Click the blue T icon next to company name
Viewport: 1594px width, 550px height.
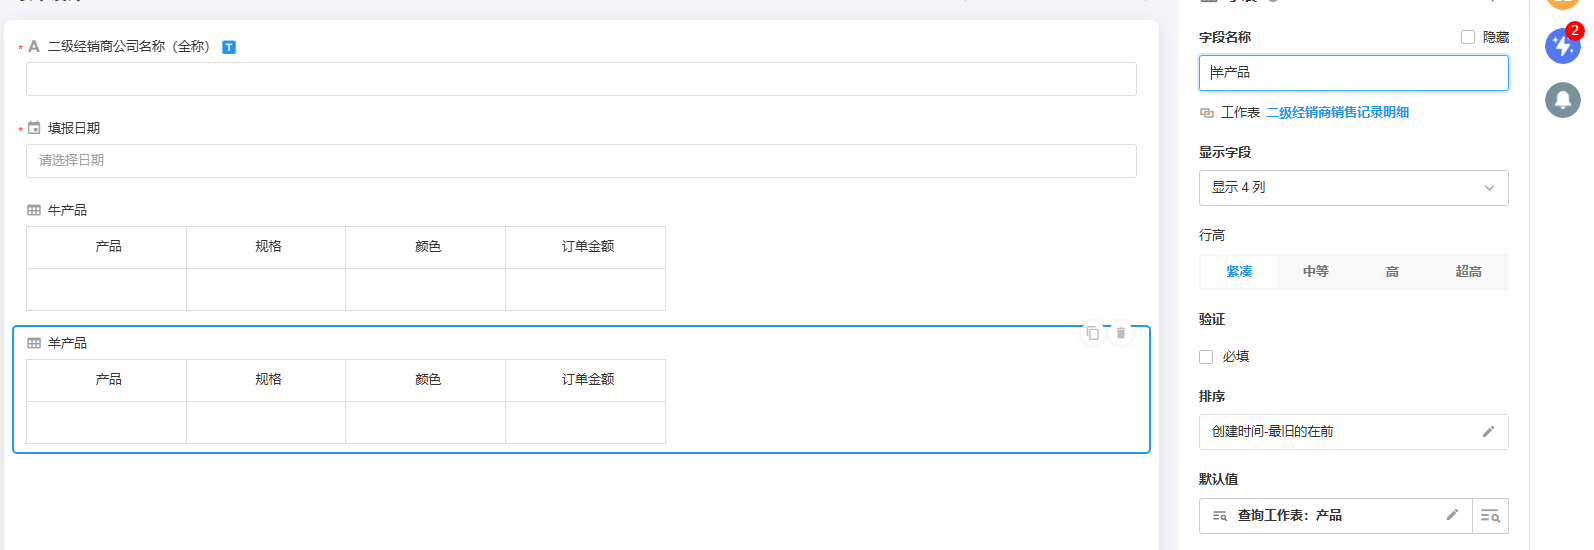click(x=229, y=47)
